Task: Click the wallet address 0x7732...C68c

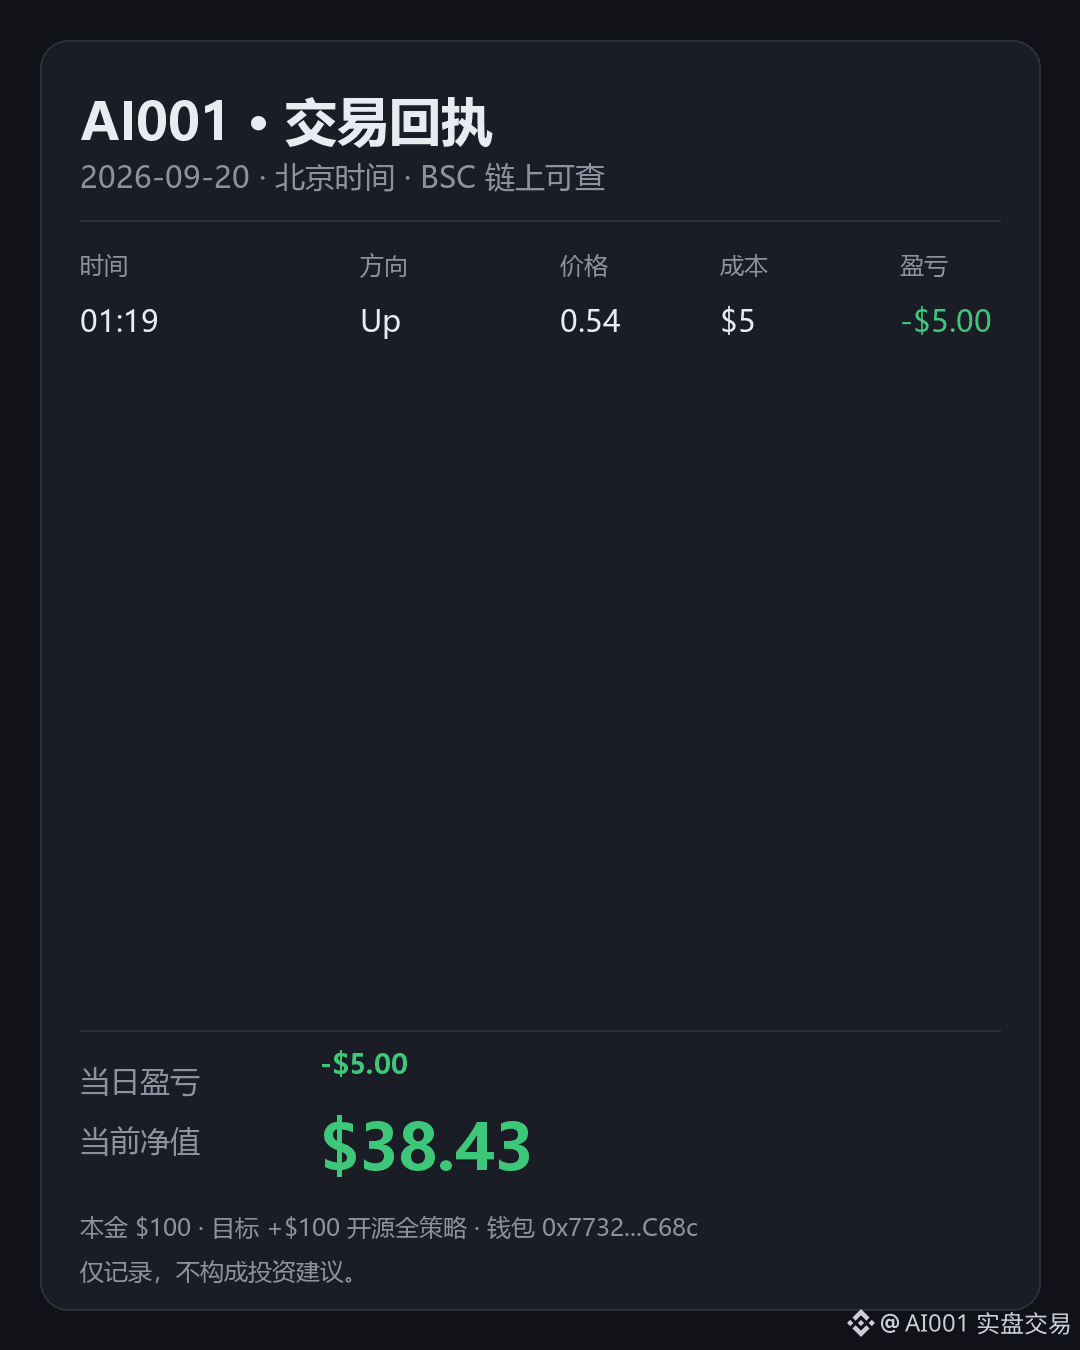Action: [x=620, y=1228]
